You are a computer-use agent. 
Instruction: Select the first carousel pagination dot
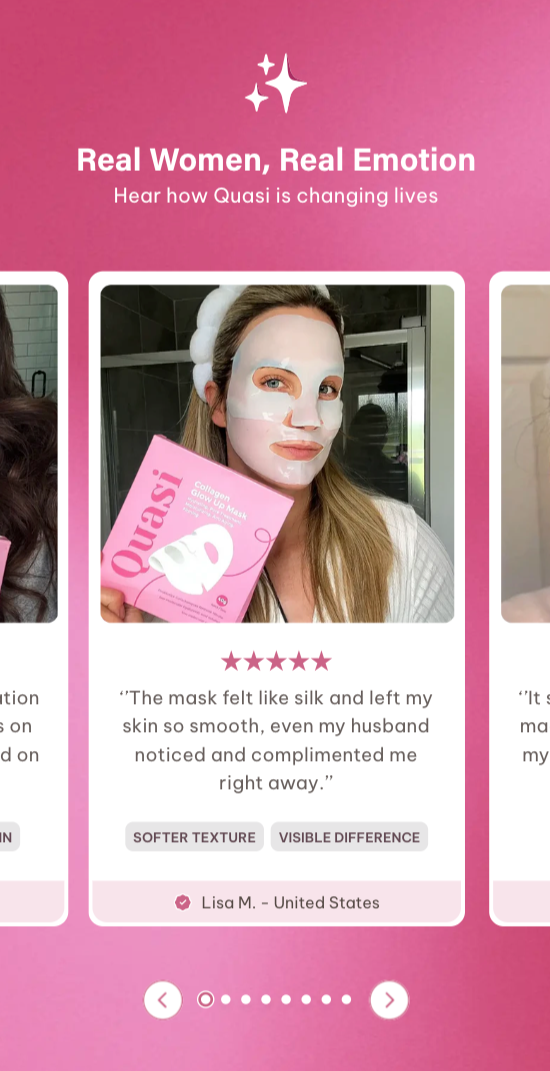pos(205,1000)
